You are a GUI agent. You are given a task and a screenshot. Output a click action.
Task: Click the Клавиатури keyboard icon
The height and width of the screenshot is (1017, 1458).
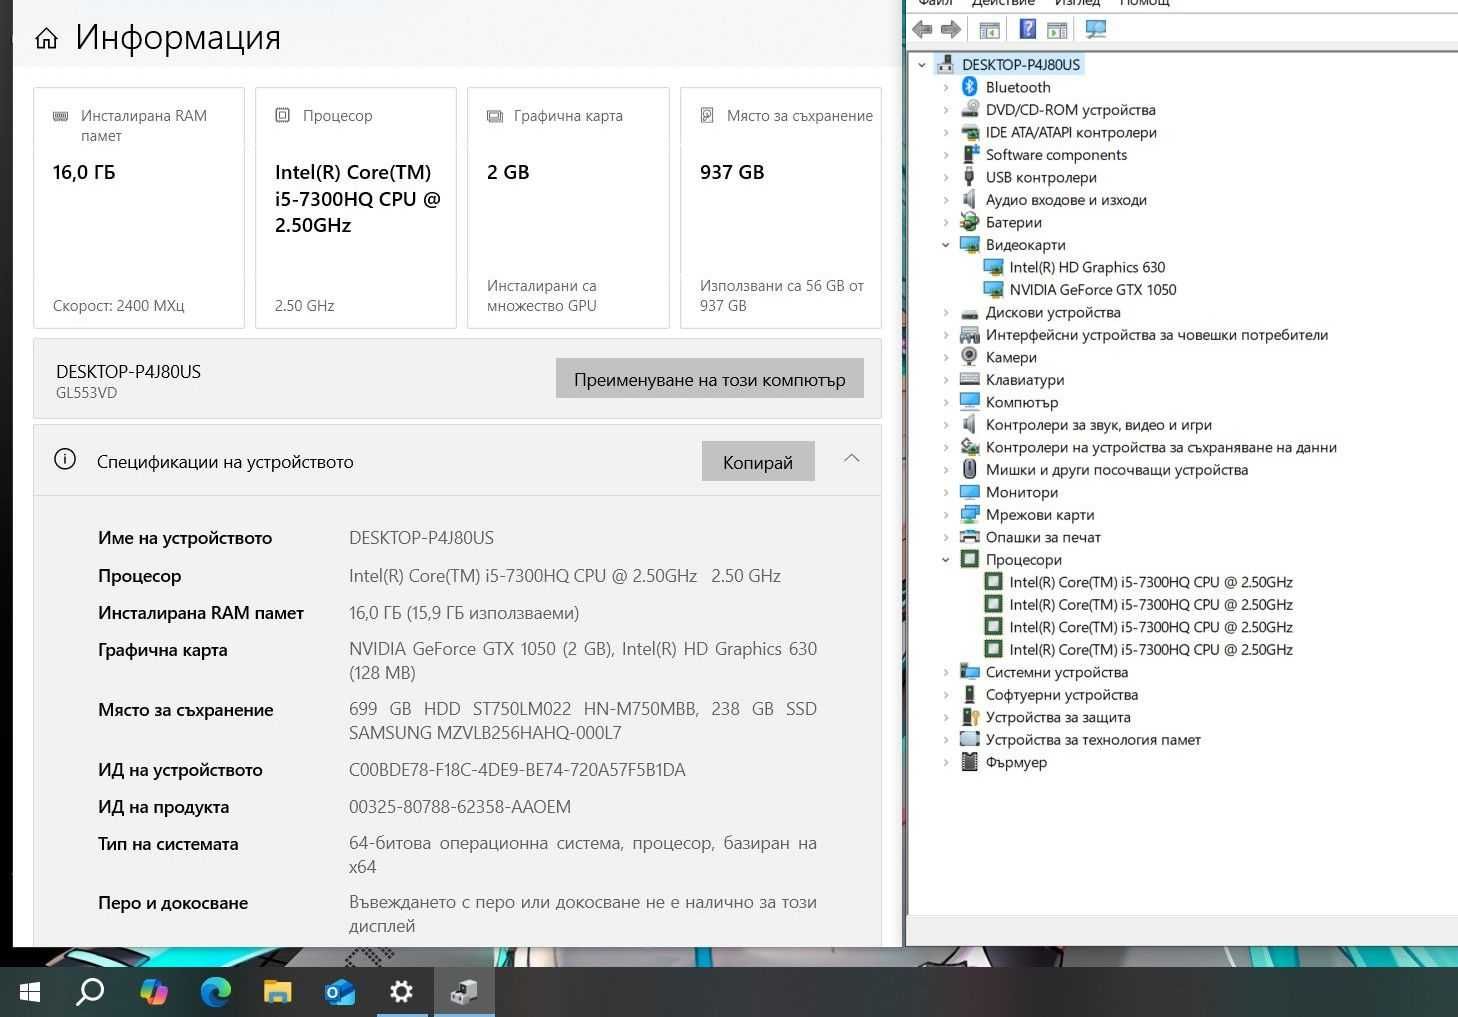(969, 380)
